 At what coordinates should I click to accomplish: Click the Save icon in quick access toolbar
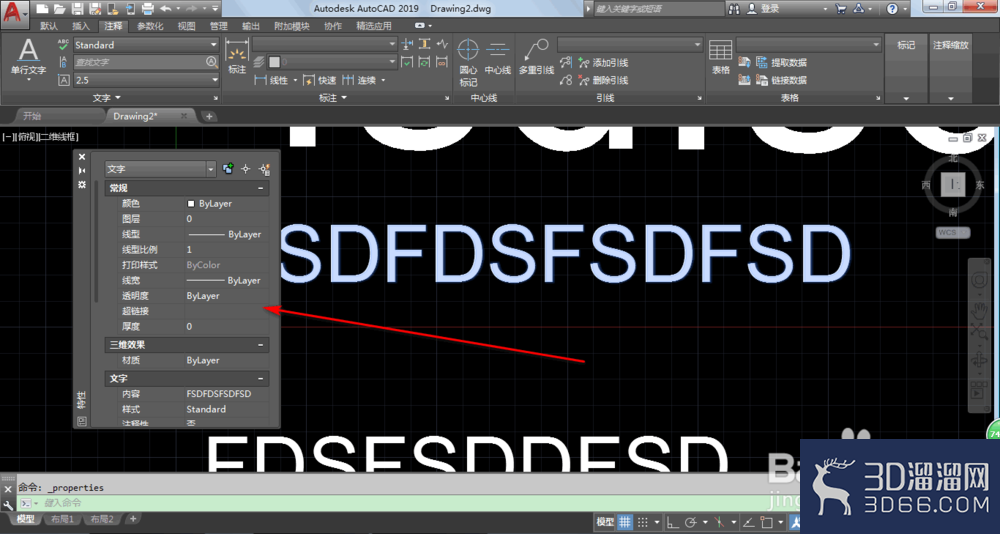coord(77,9)
